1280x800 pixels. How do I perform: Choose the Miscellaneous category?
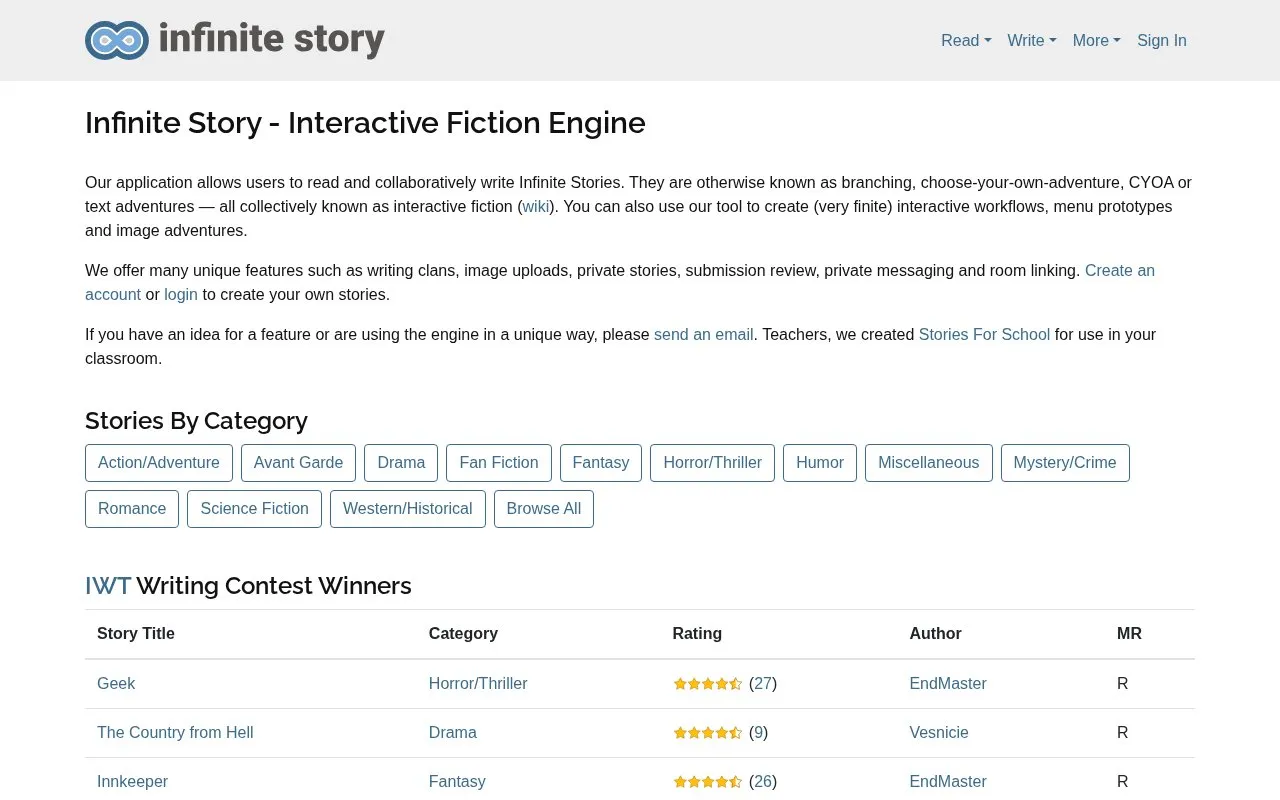click(929, 463)
